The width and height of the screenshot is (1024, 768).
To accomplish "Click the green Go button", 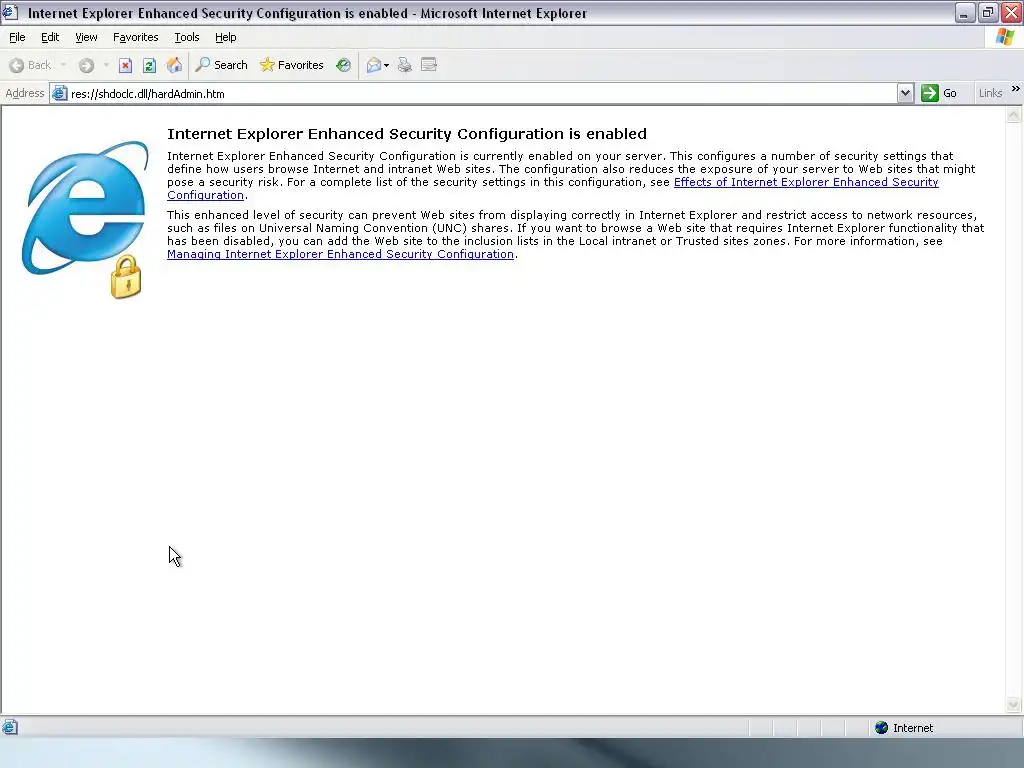I will 940,93.
